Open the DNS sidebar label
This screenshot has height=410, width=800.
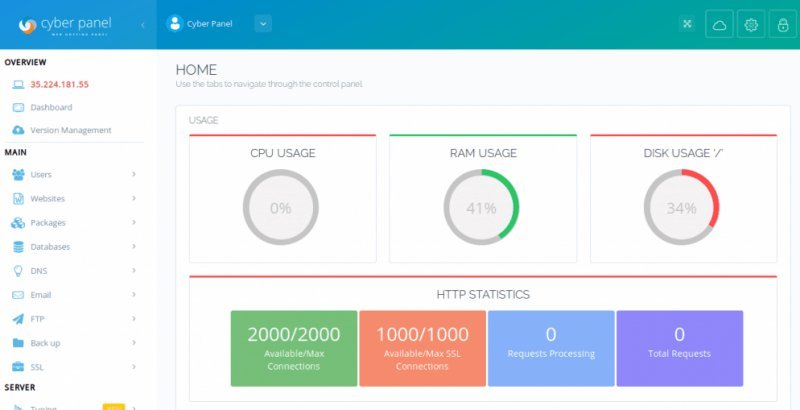[x=39, y=271]
